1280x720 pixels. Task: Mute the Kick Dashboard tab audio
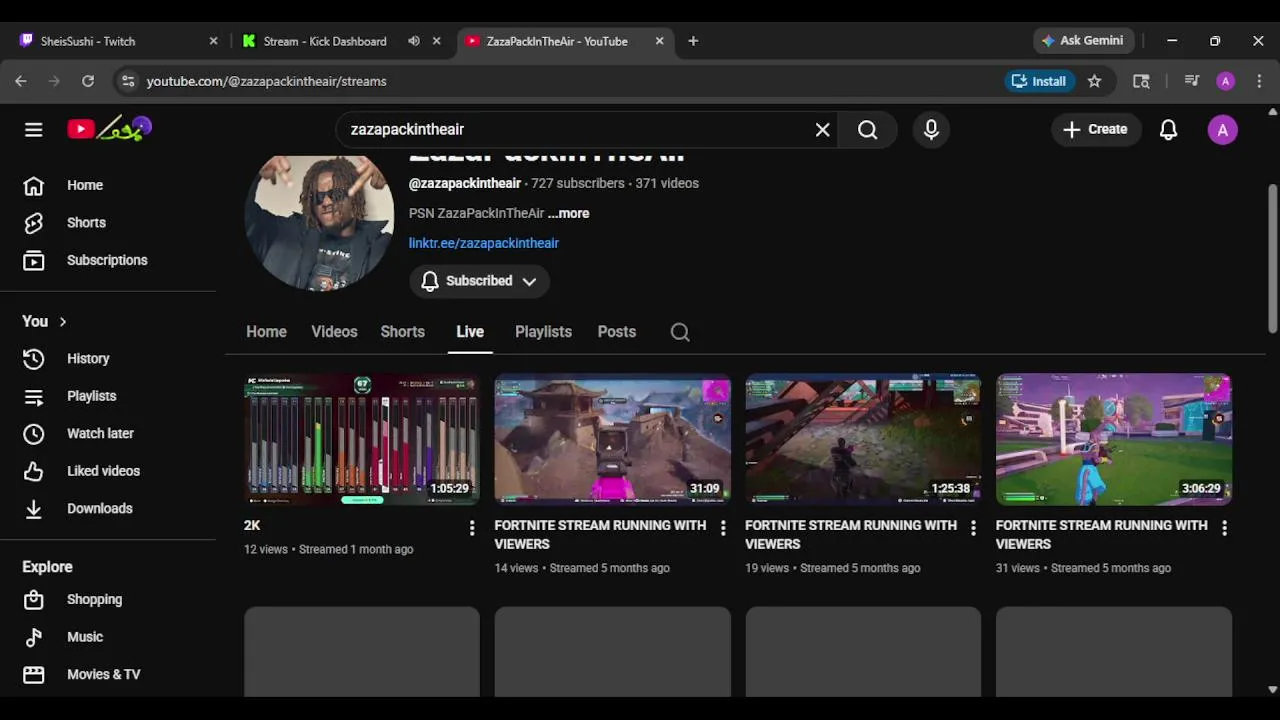coord(414,41)
